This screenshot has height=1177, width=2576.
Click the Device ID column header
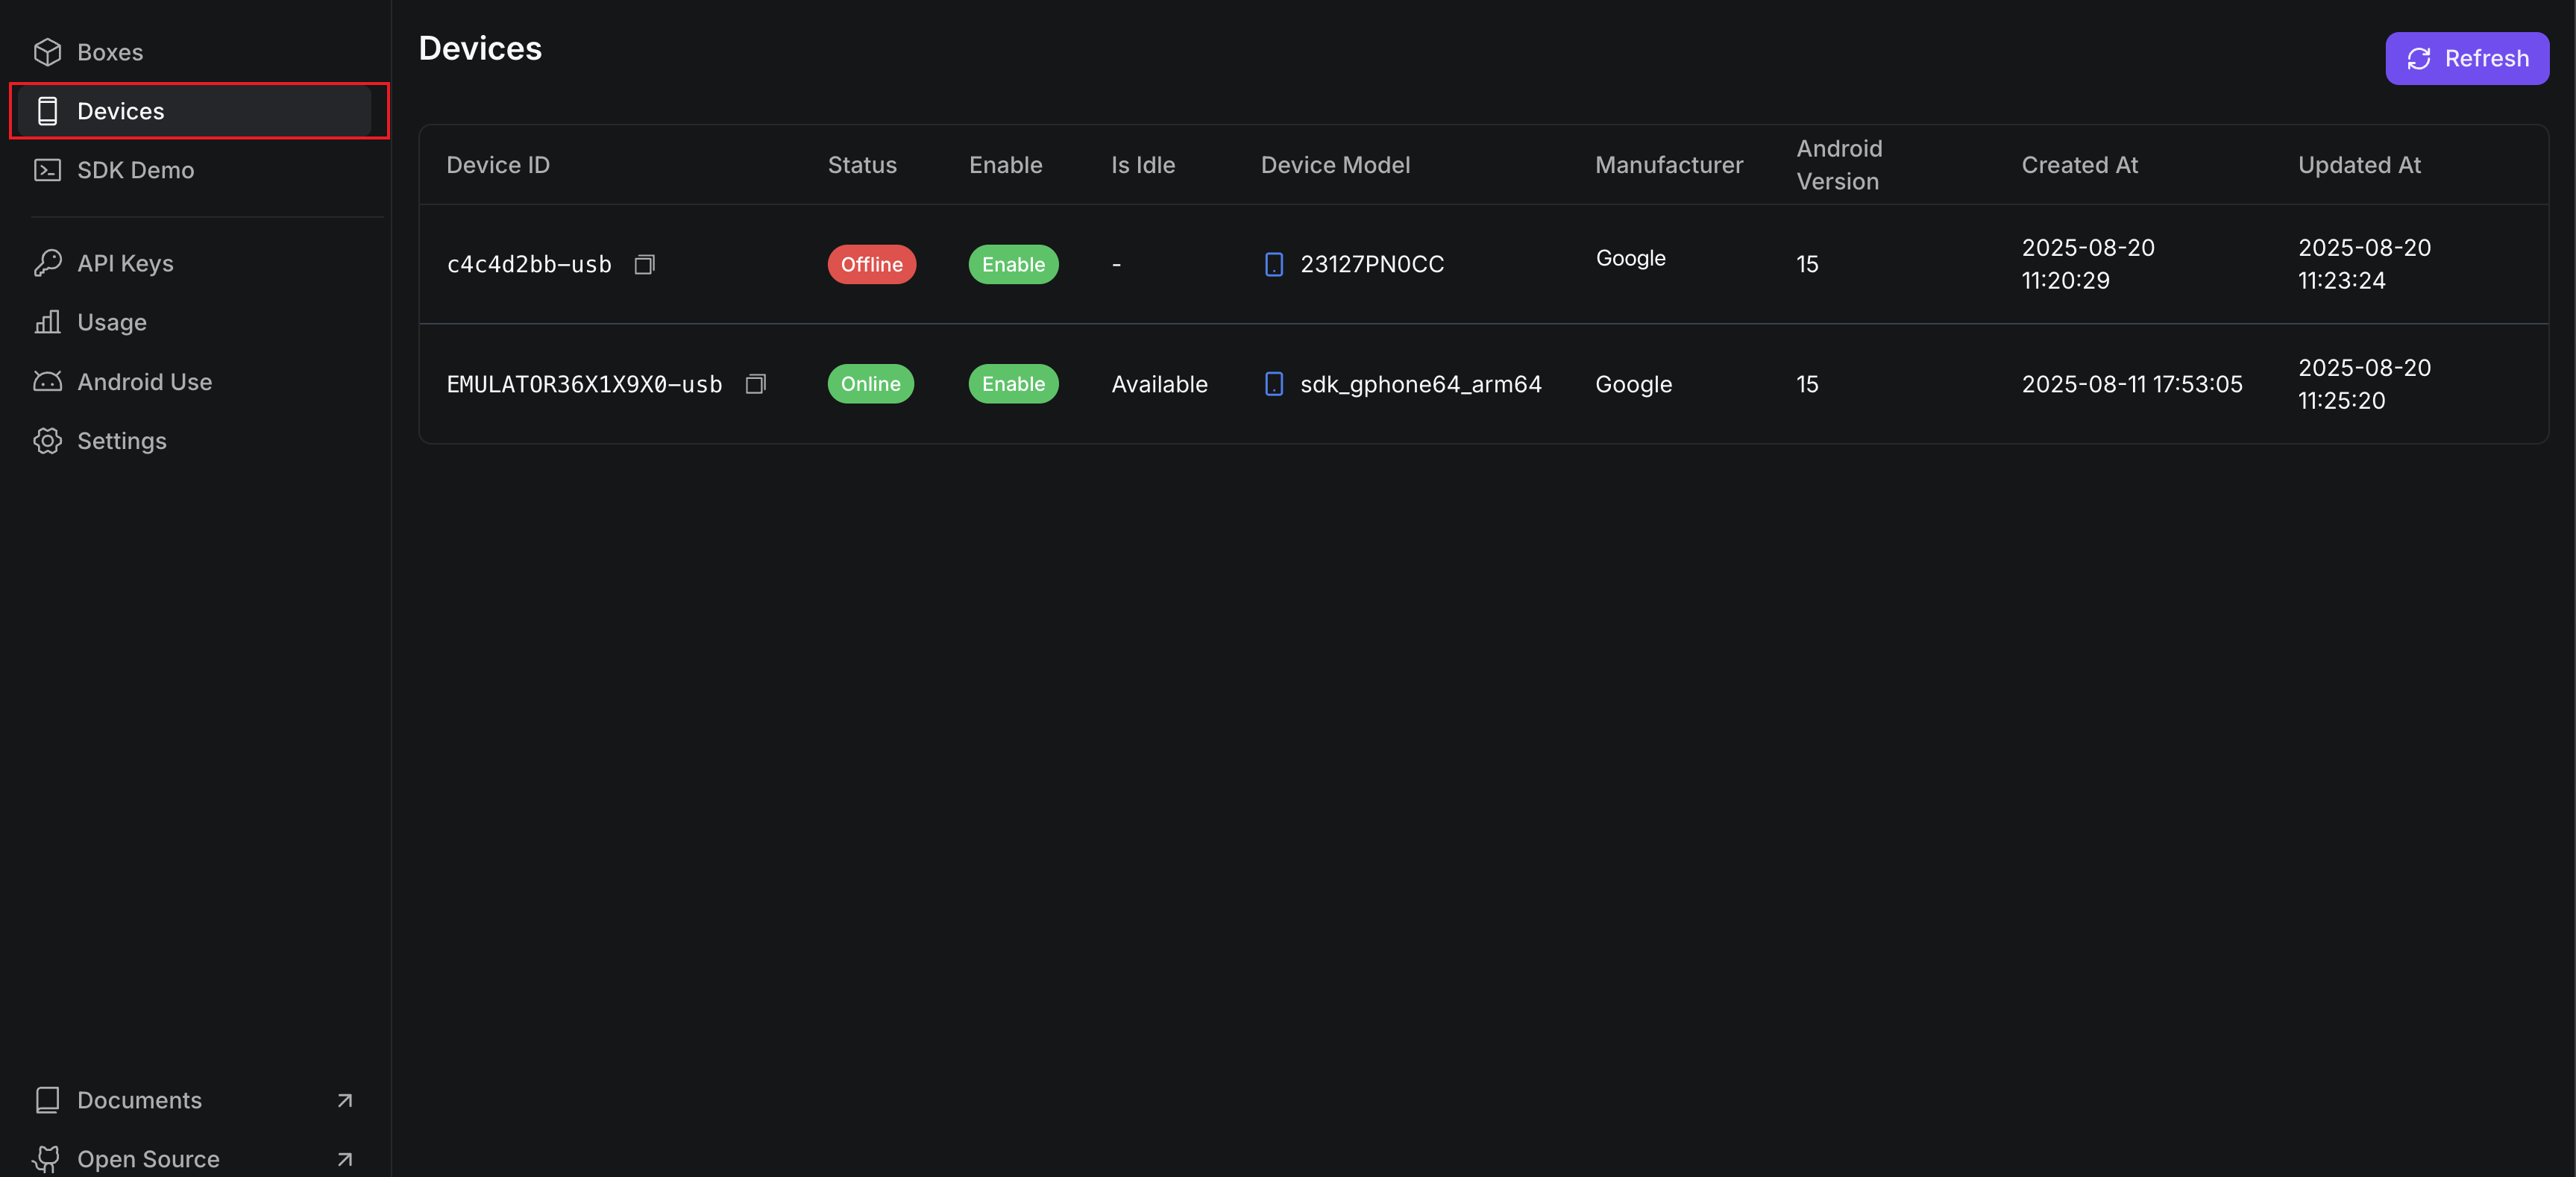498,165
